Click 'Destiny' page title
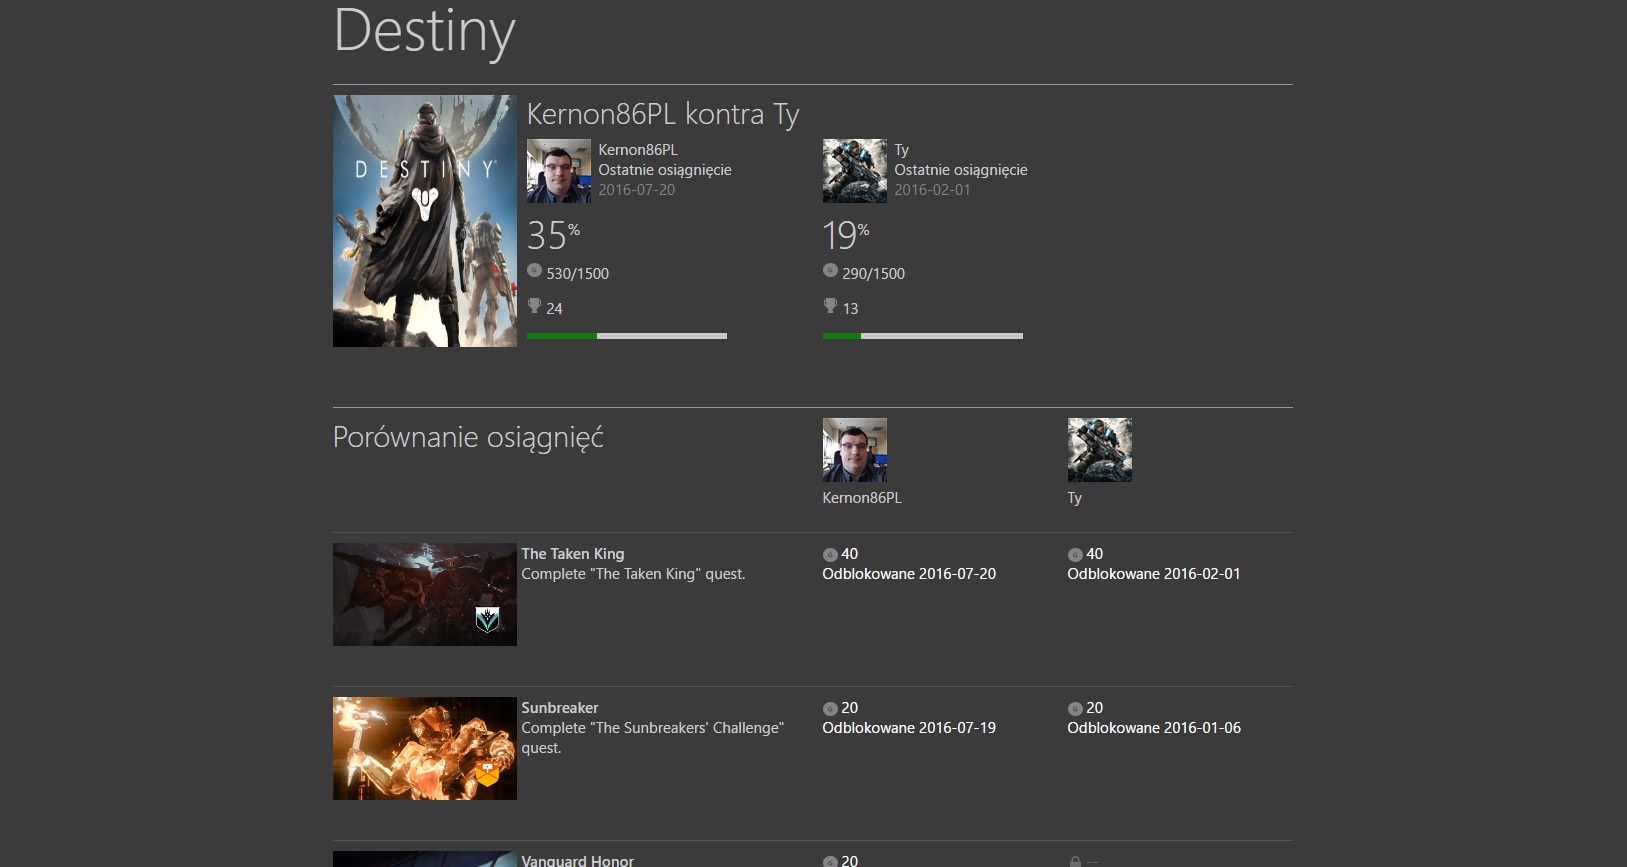1627x867 pixels. point(424,31)
